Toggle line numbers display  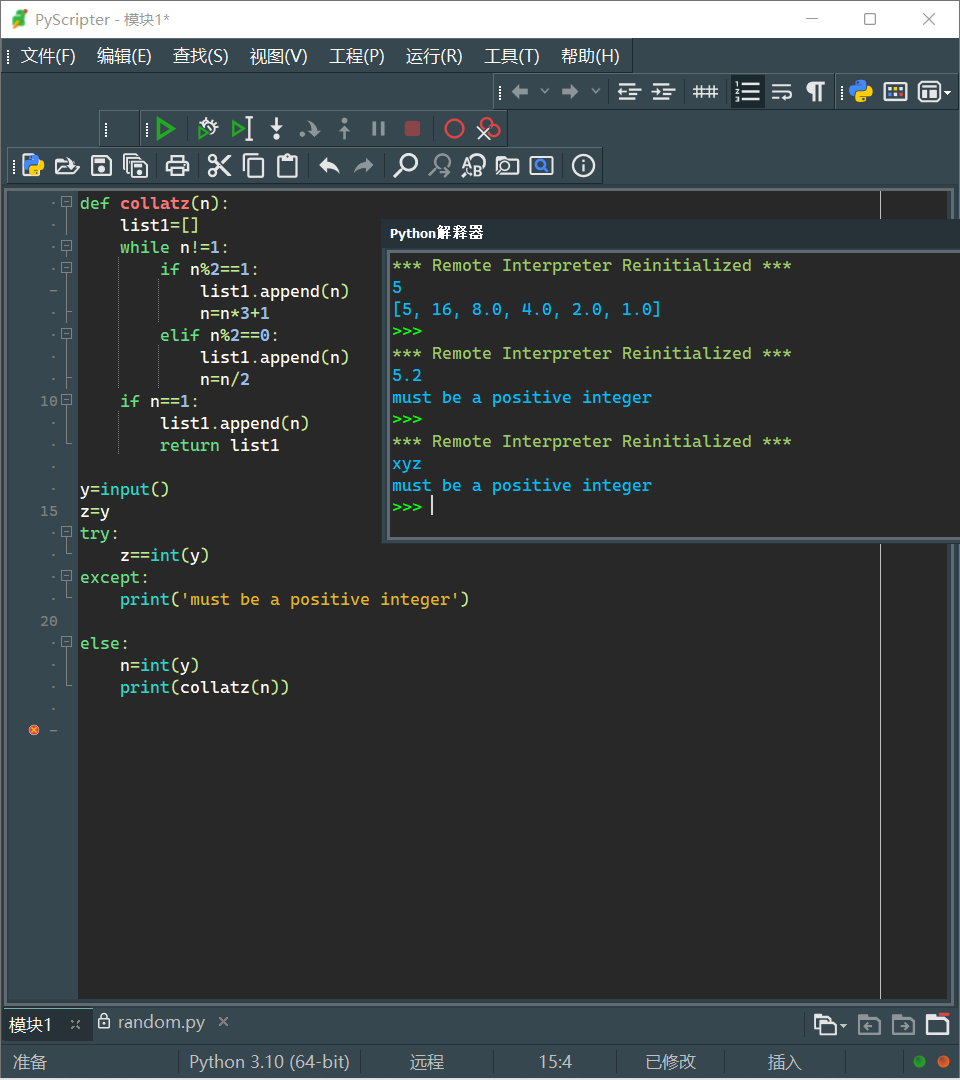(x=747, y=92)
